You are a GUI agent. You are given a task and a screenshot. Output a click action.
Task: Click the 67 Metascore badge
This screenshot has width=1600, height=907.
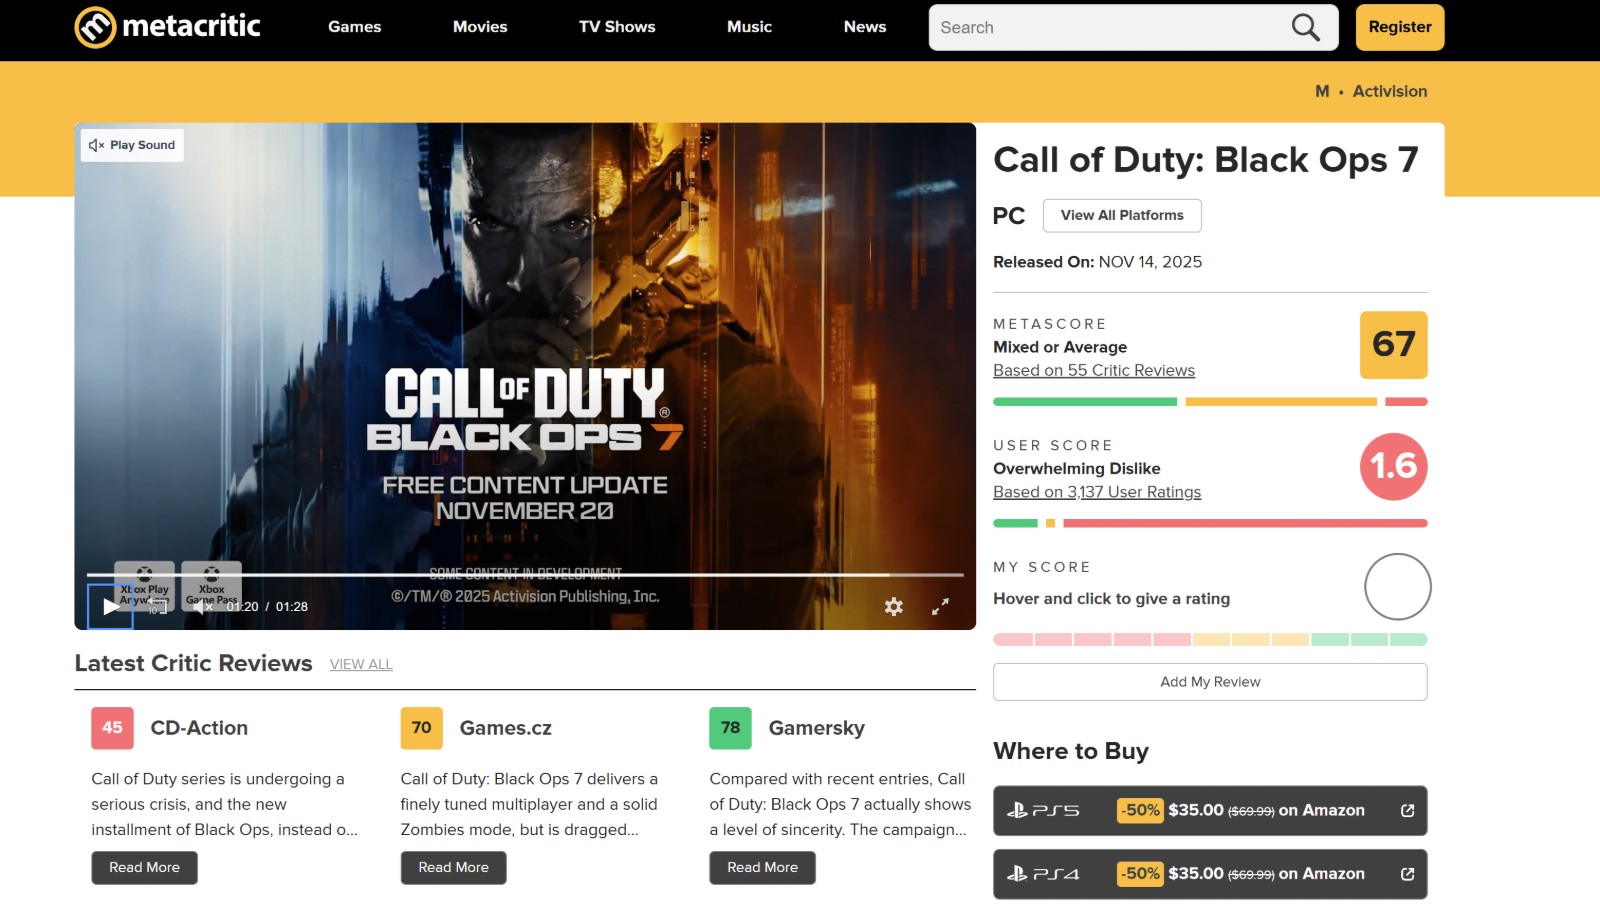tap(1393, 345)
